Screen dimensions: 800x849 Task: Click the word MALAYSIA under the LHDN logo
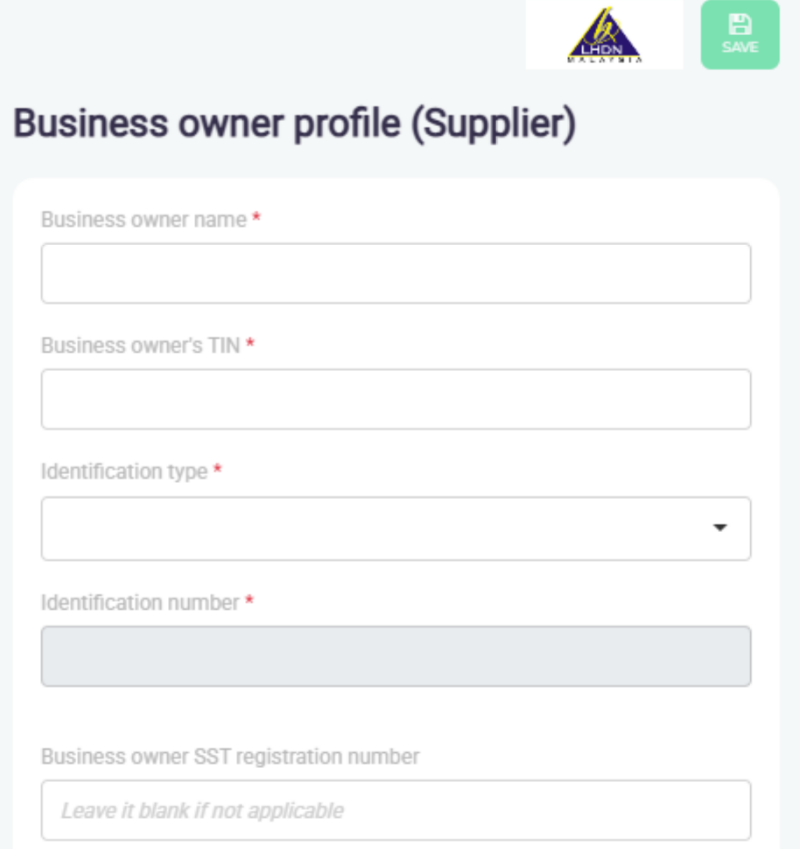(604, 60)
